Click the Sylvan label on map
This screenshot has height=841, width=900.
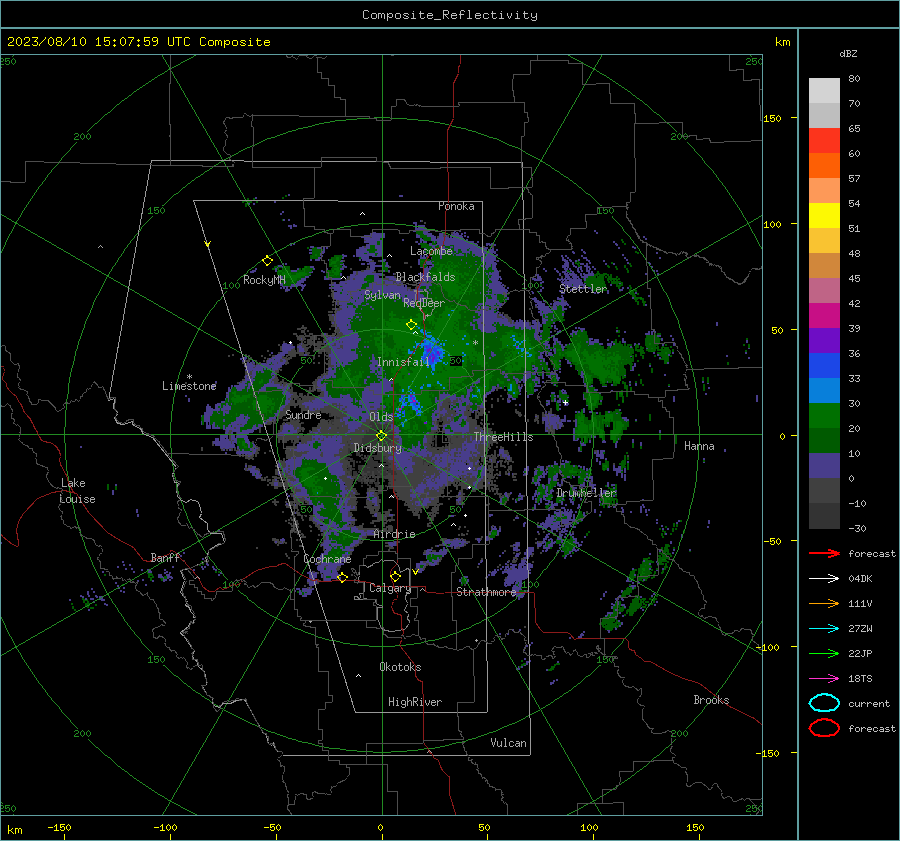[x=382, y=295]
